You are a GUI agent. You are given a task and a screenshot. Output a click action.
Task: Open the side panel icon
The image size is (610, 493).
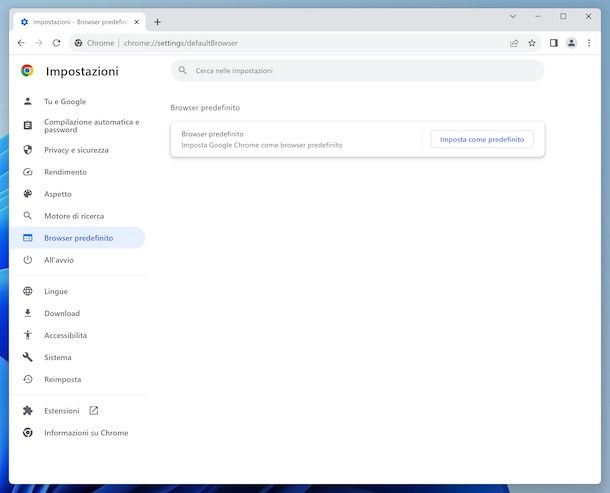pos(554,43)
